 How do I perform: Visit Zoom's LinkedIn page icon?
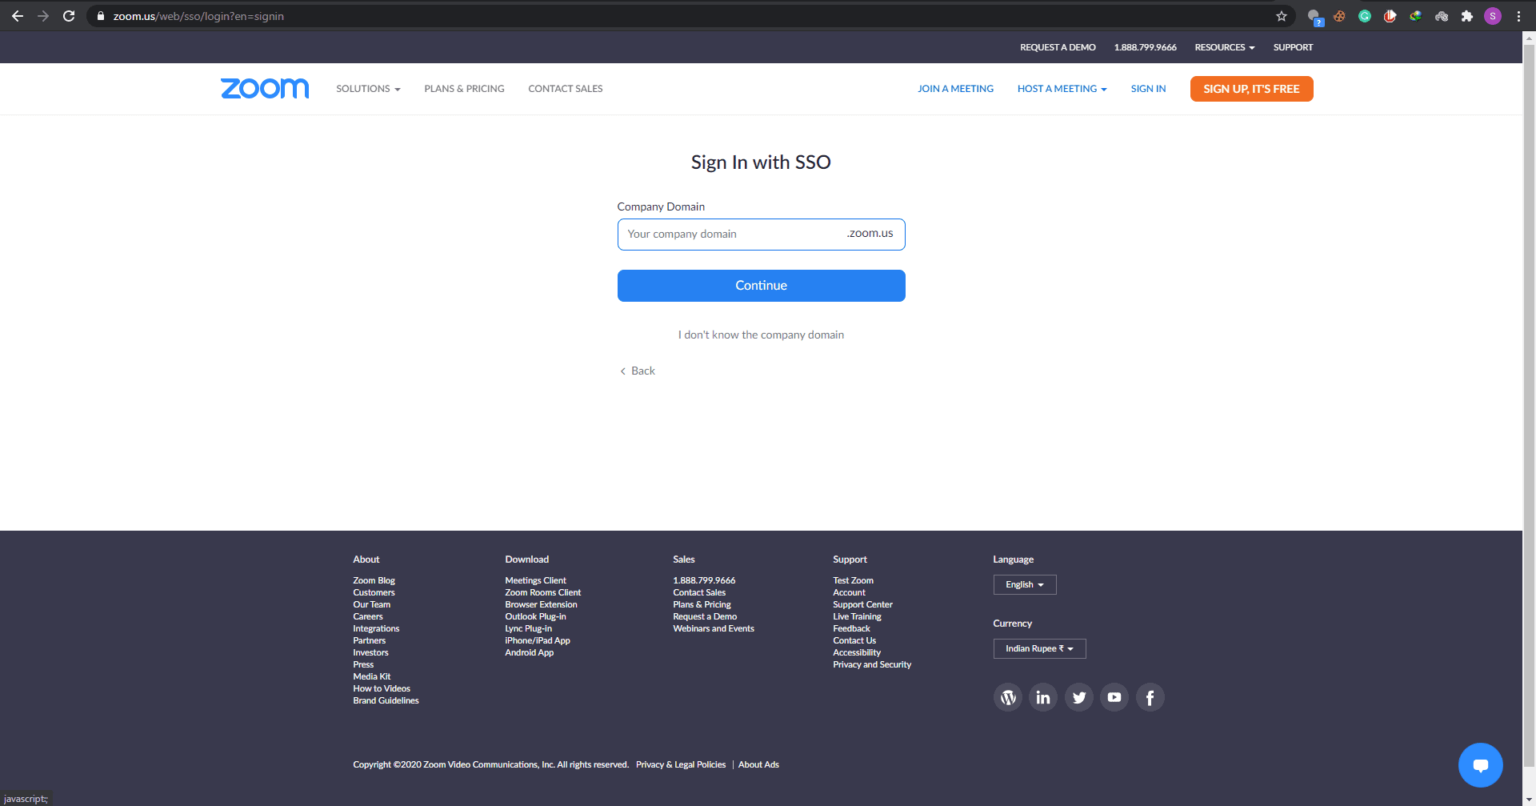coord(1043,697)
